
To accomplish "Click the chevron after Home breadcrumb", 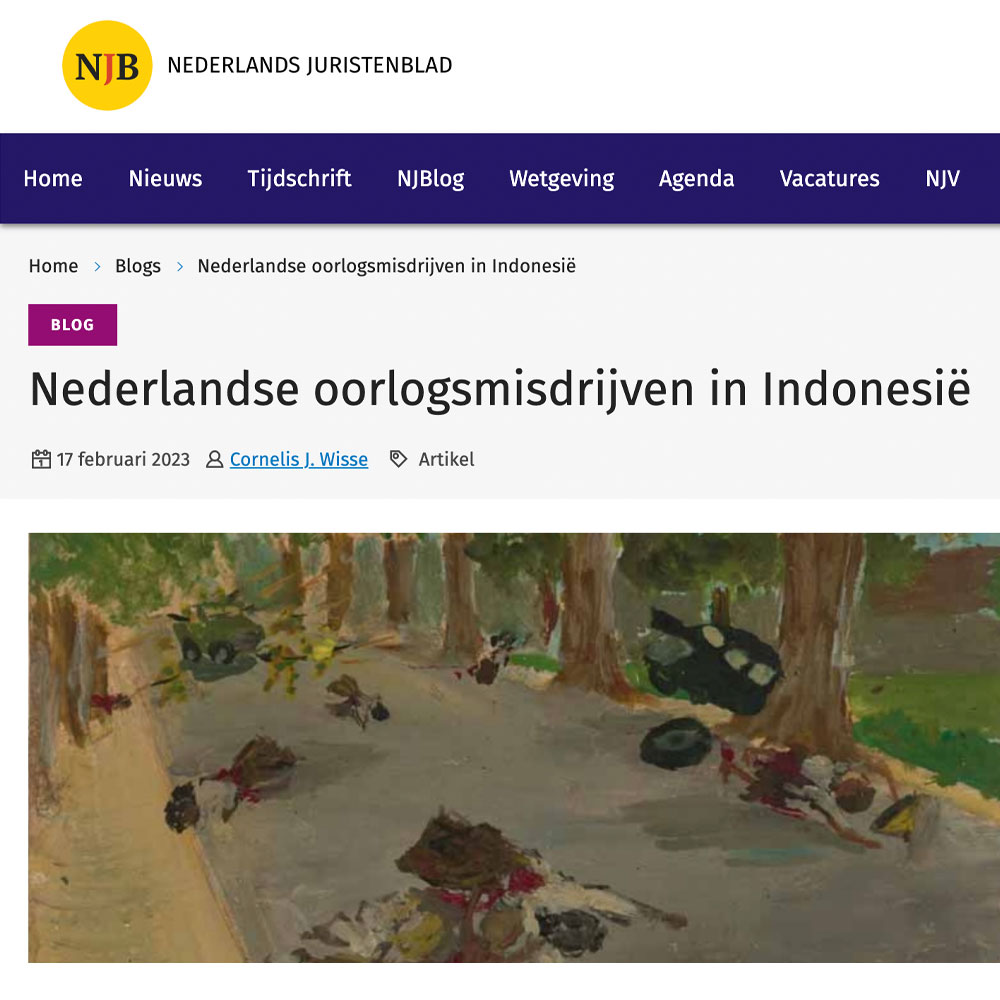I will (98, 267).
